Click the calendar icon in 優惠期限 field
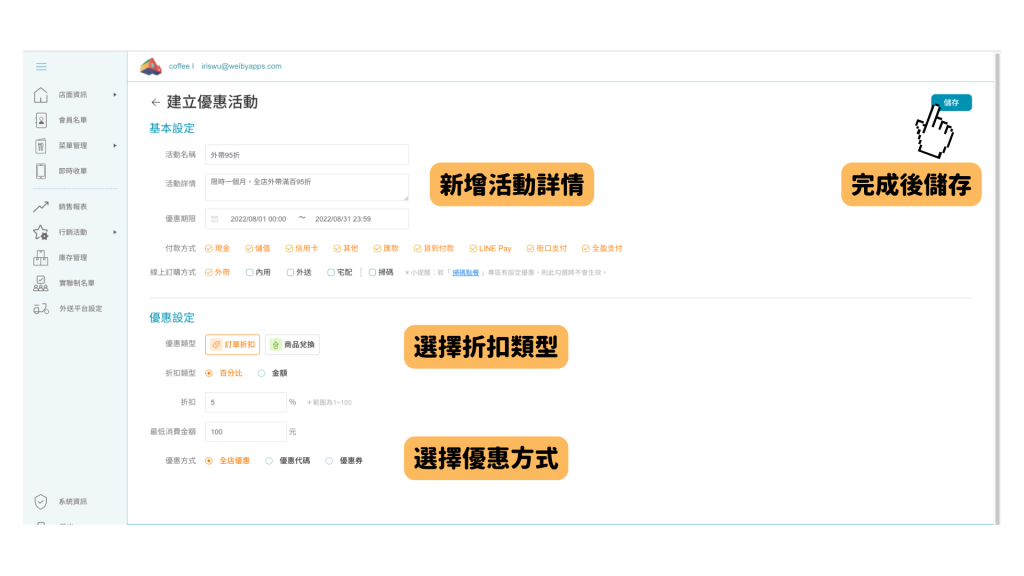 coord(215,218)
